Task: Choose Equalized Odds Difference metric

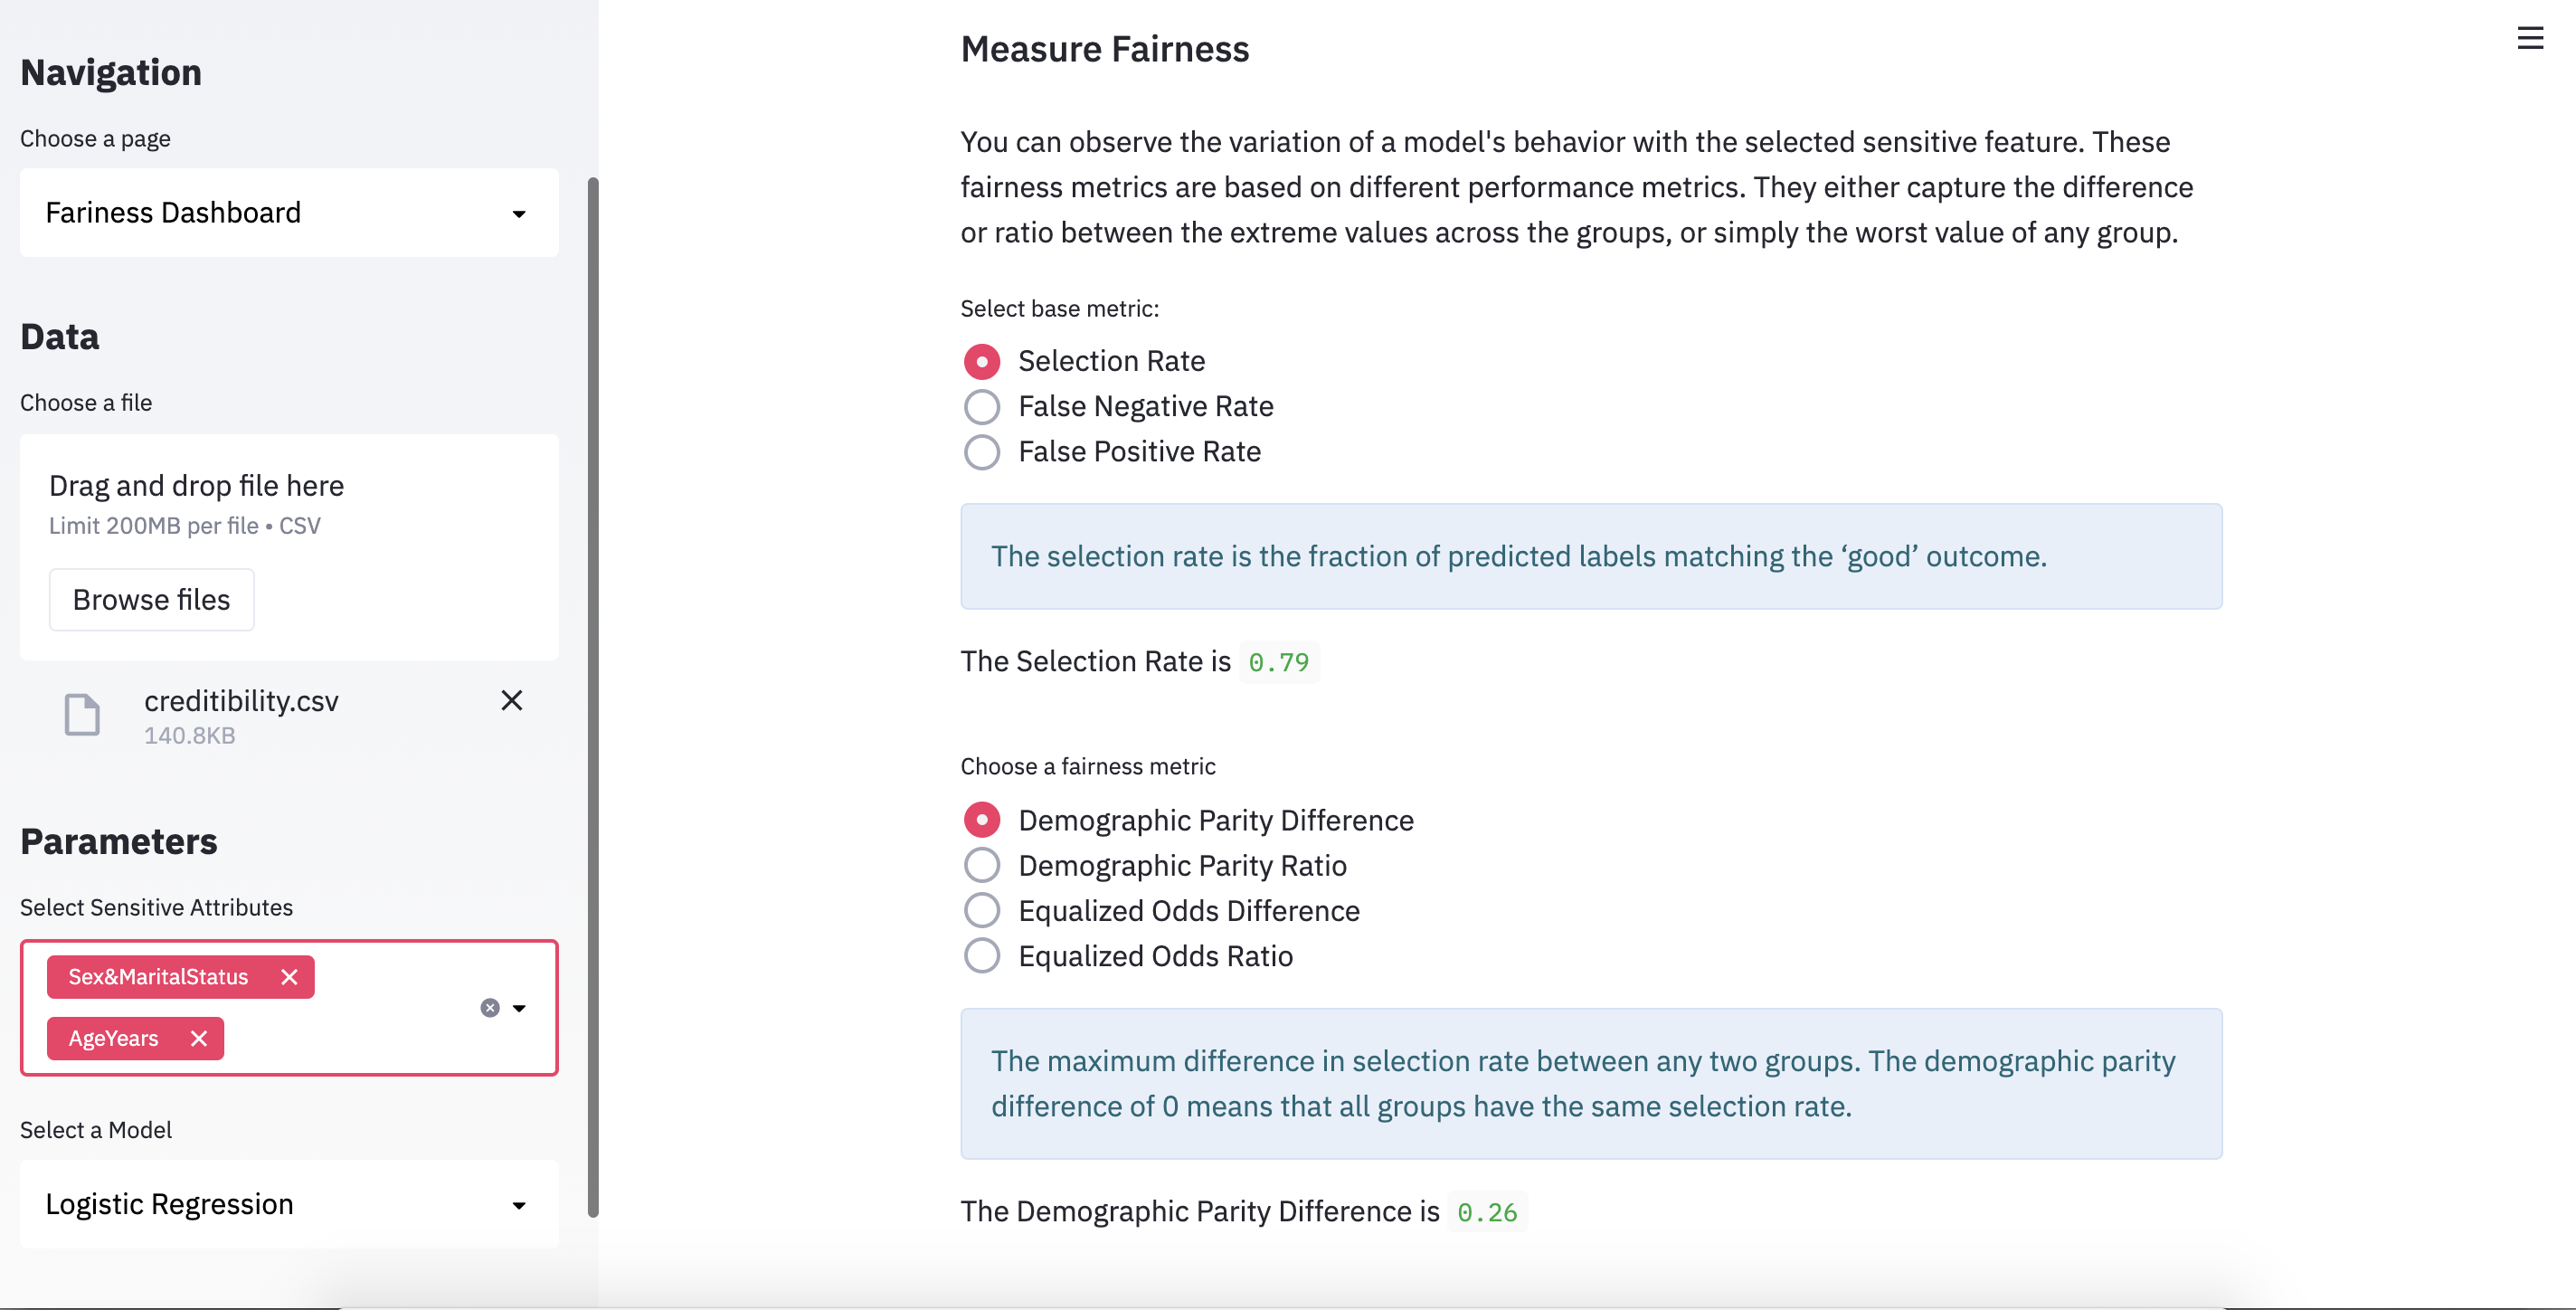Action: point(982,911)
